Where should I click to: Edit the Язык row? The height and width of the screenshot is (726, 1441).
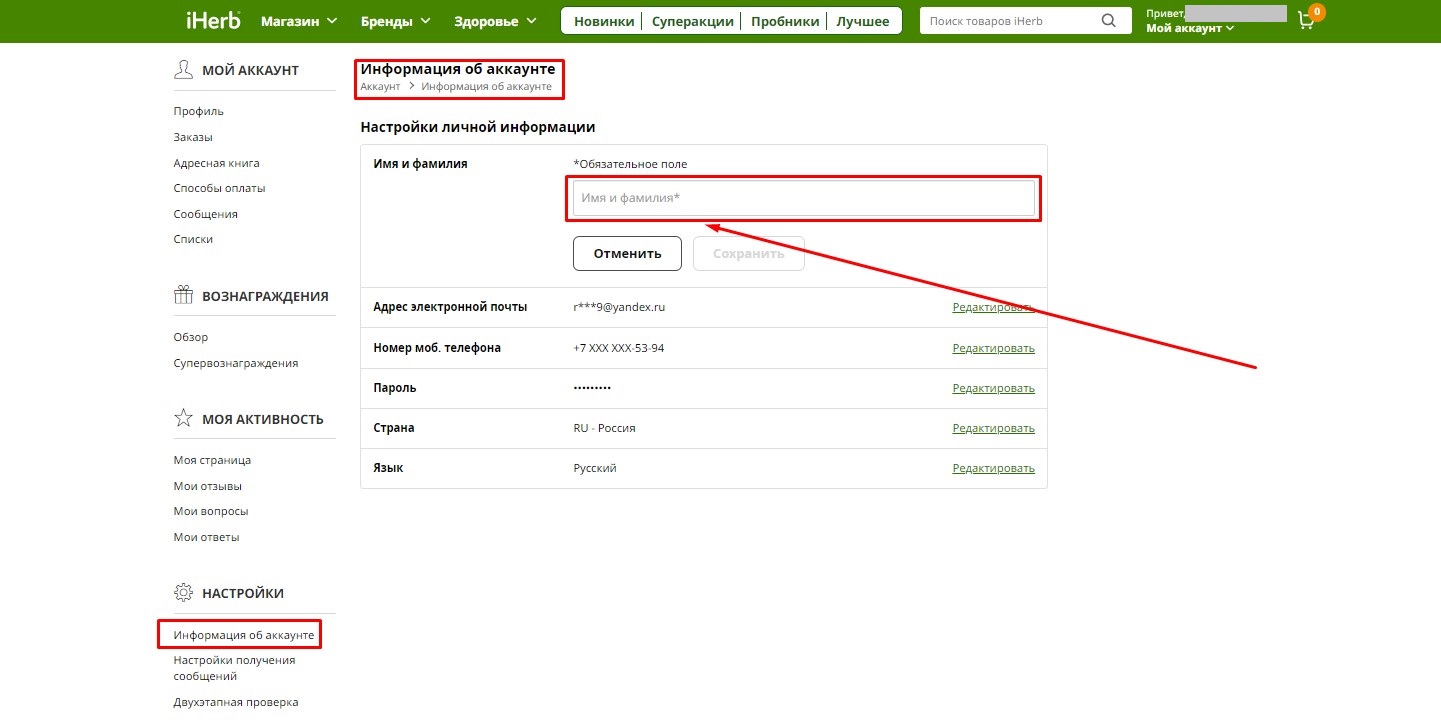coord(993,468)
